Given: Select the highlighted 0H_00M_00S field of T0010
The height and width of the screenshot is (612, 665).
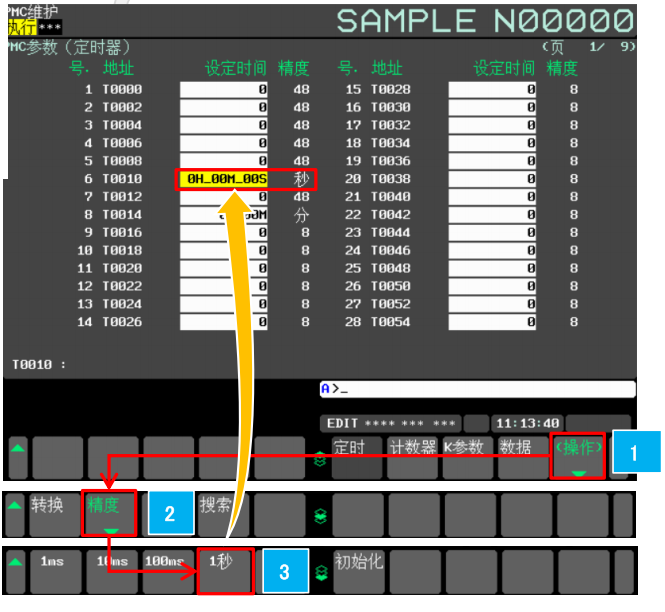Looking at the screenshot, I should point(224,179).
